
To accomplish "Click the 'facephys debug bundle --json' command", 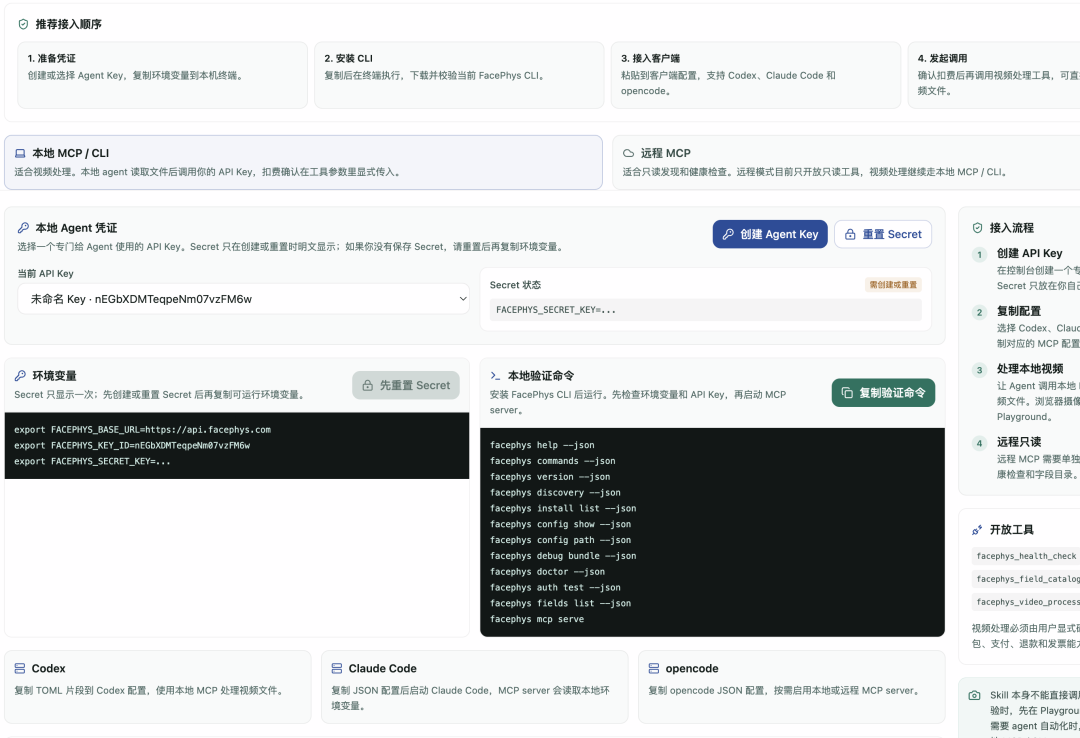I will pos(563,556).
